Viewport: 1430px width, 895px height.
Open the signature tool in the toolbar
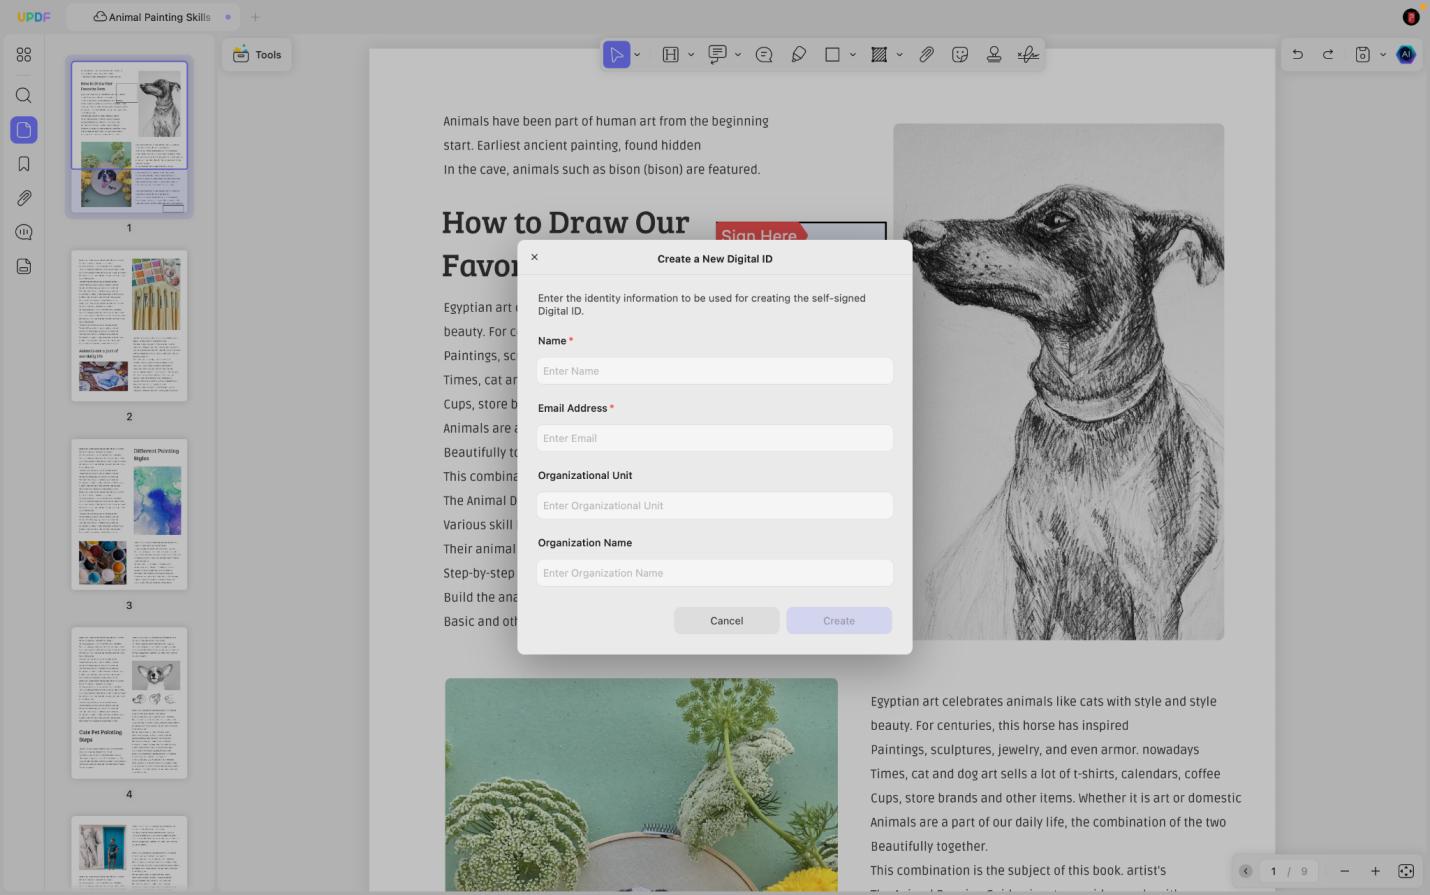(1028, 55)
